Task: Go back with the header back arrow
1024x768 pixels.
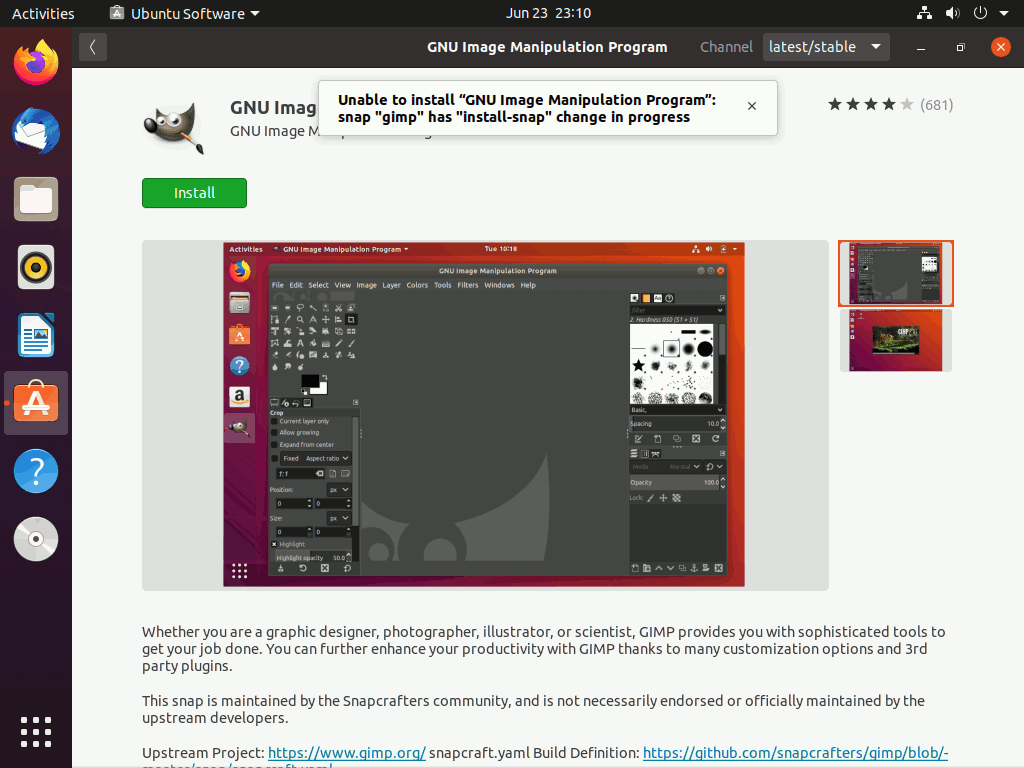Action: (x=93, y=47)
